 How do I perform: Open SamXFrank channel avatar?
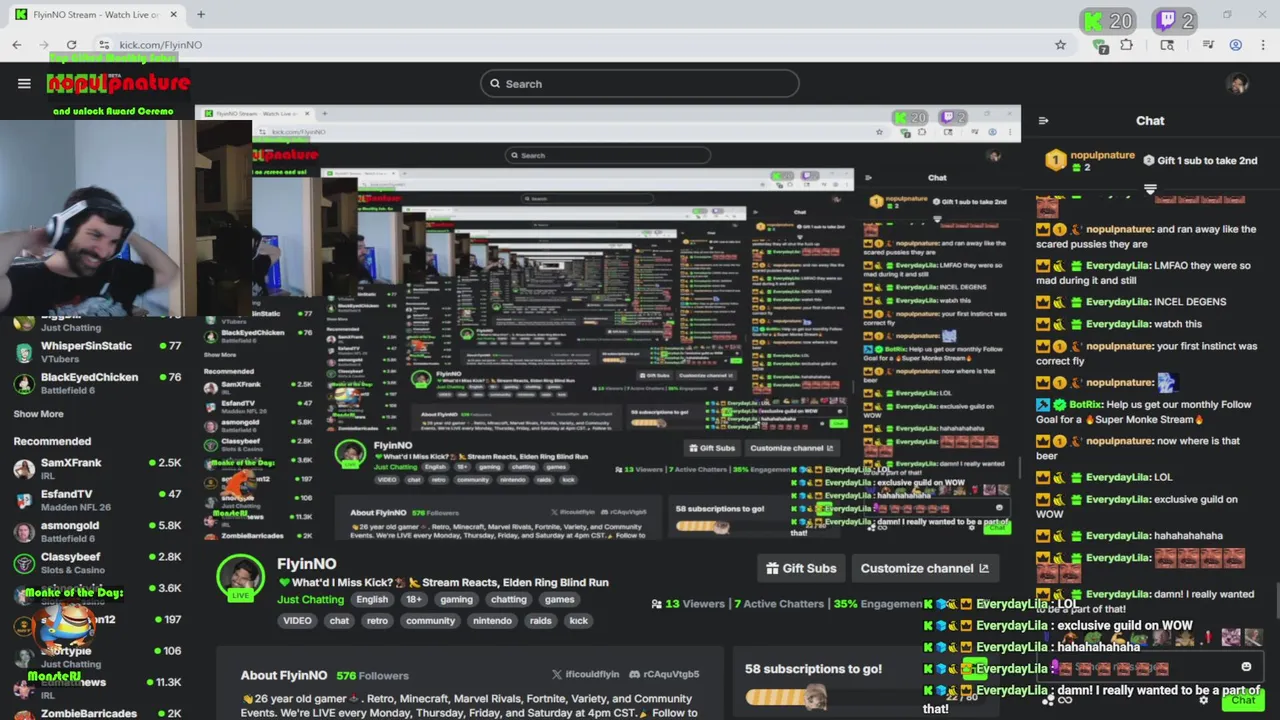click(24, 469)
